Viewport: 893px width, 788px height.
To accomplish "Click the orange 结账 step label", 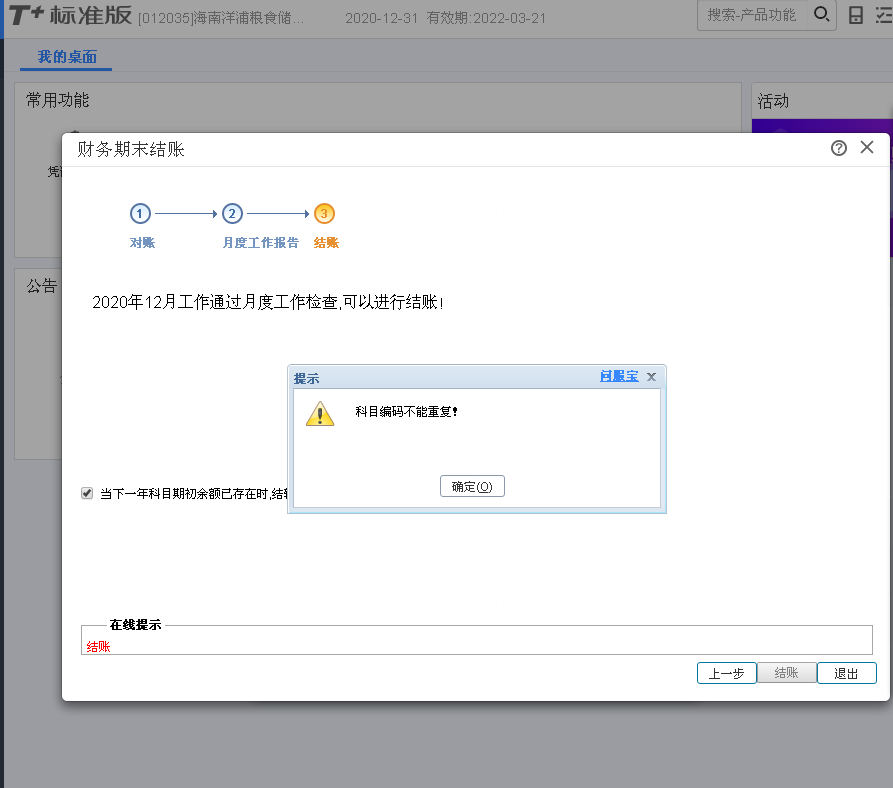I will click(x=326, y=243).
